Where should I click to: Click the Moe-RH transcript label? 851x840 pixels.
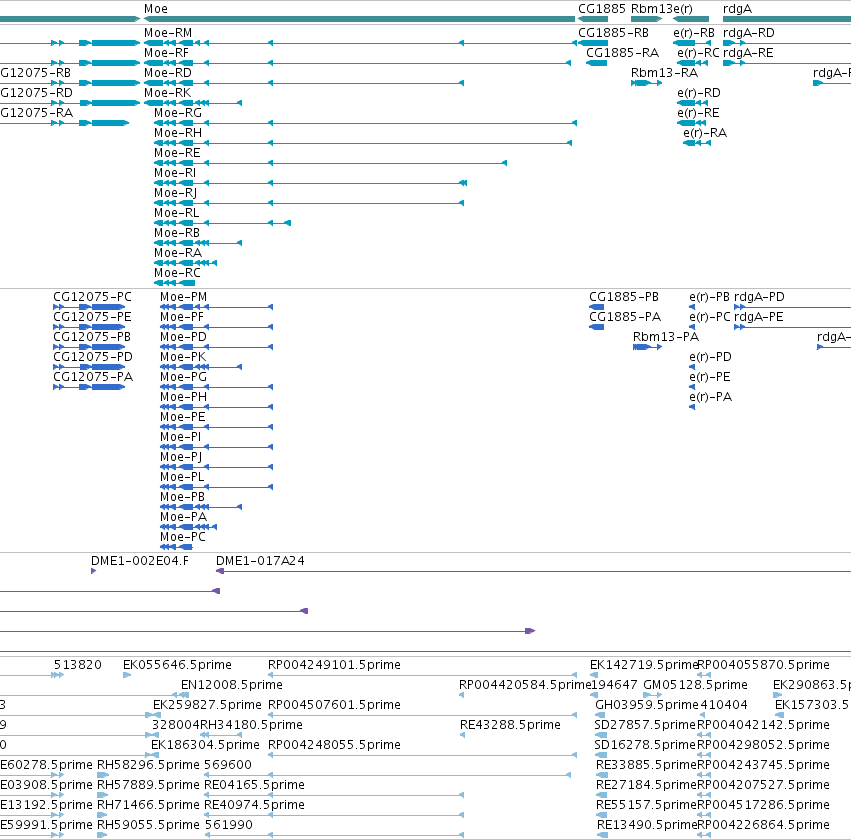[x=178, y=133]
